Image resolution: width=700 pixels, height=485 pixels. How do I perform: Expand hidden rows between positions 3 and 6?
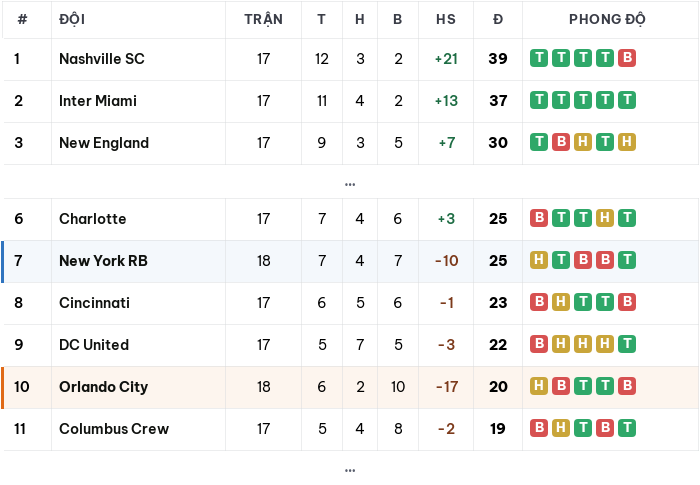(350, 184)
